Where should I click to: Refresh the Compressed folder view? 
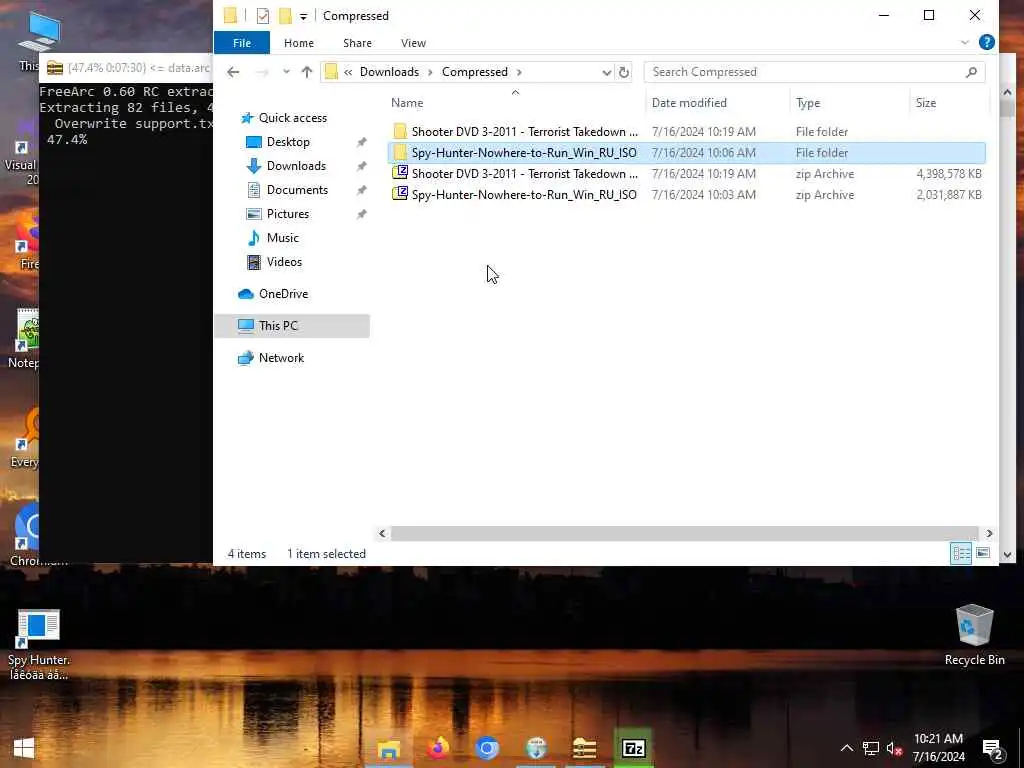coord(624,72)
